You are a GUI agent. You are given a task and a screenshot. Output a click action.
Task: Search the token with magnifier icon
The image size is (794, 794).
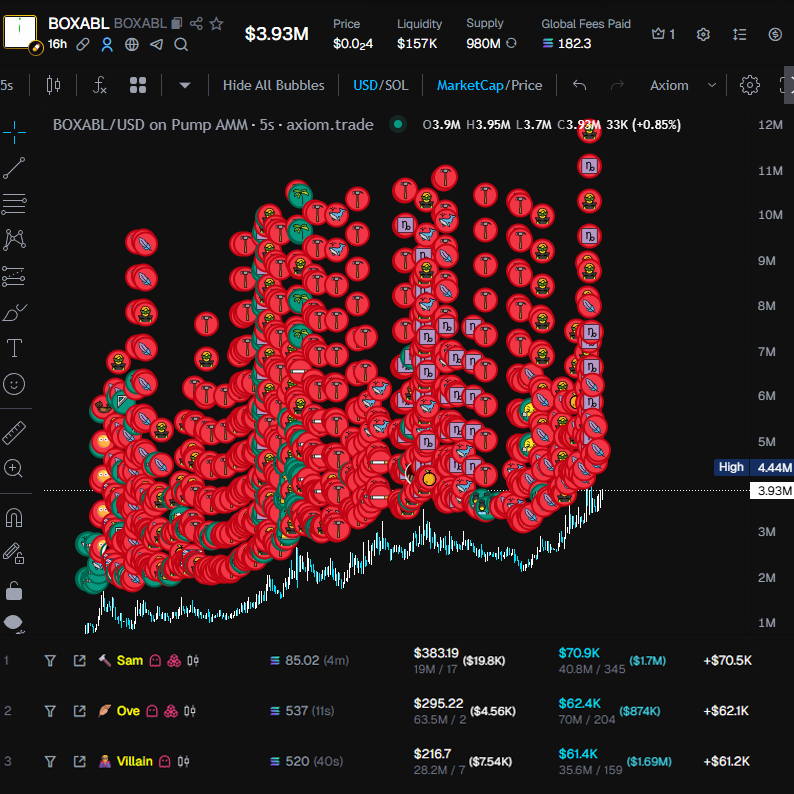coord(181,45)
